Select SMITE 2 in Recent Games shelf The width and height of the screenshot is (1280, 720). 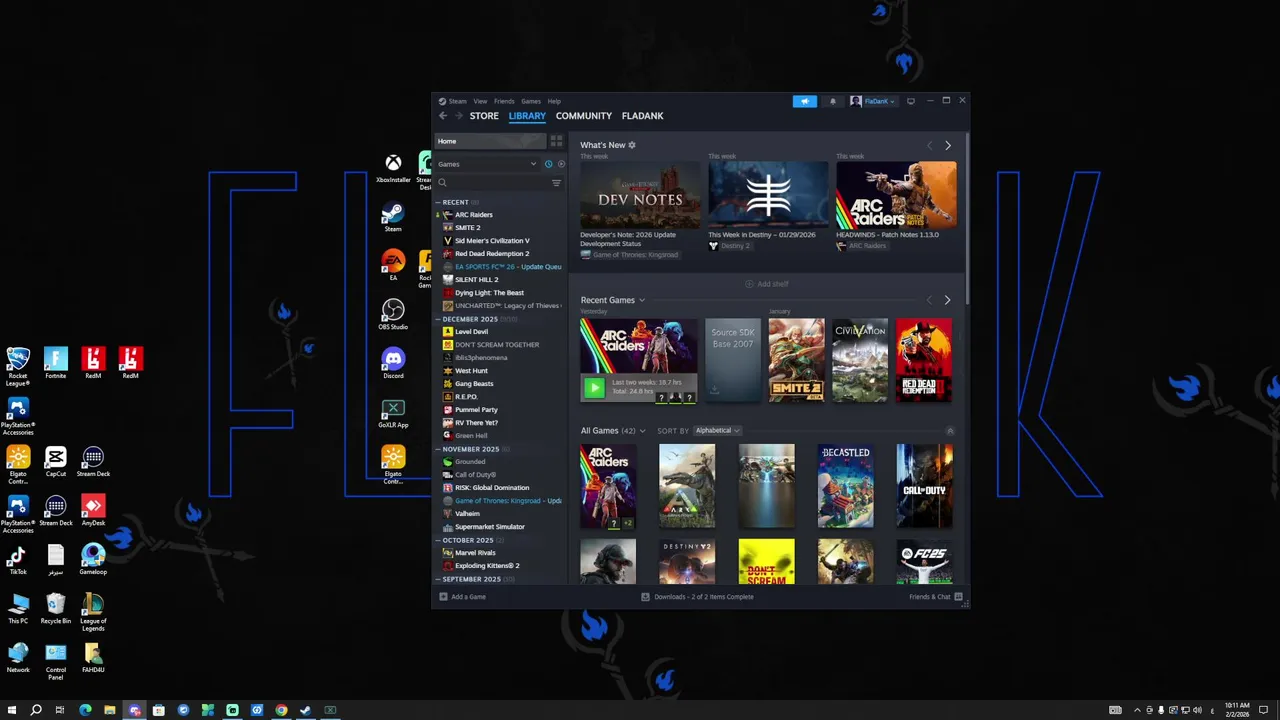point(796,361)
